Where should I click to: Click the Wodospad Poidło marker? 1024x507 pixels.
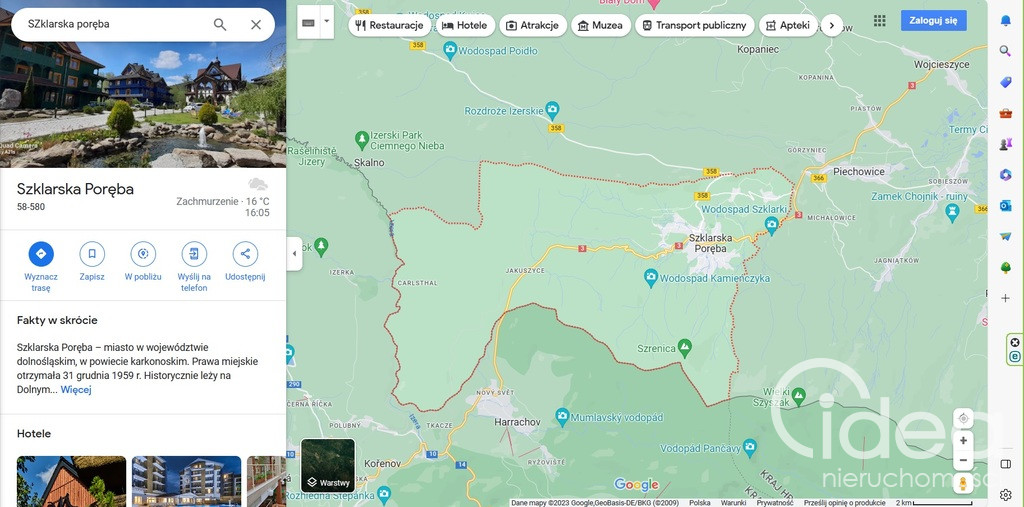coord(450,50)
